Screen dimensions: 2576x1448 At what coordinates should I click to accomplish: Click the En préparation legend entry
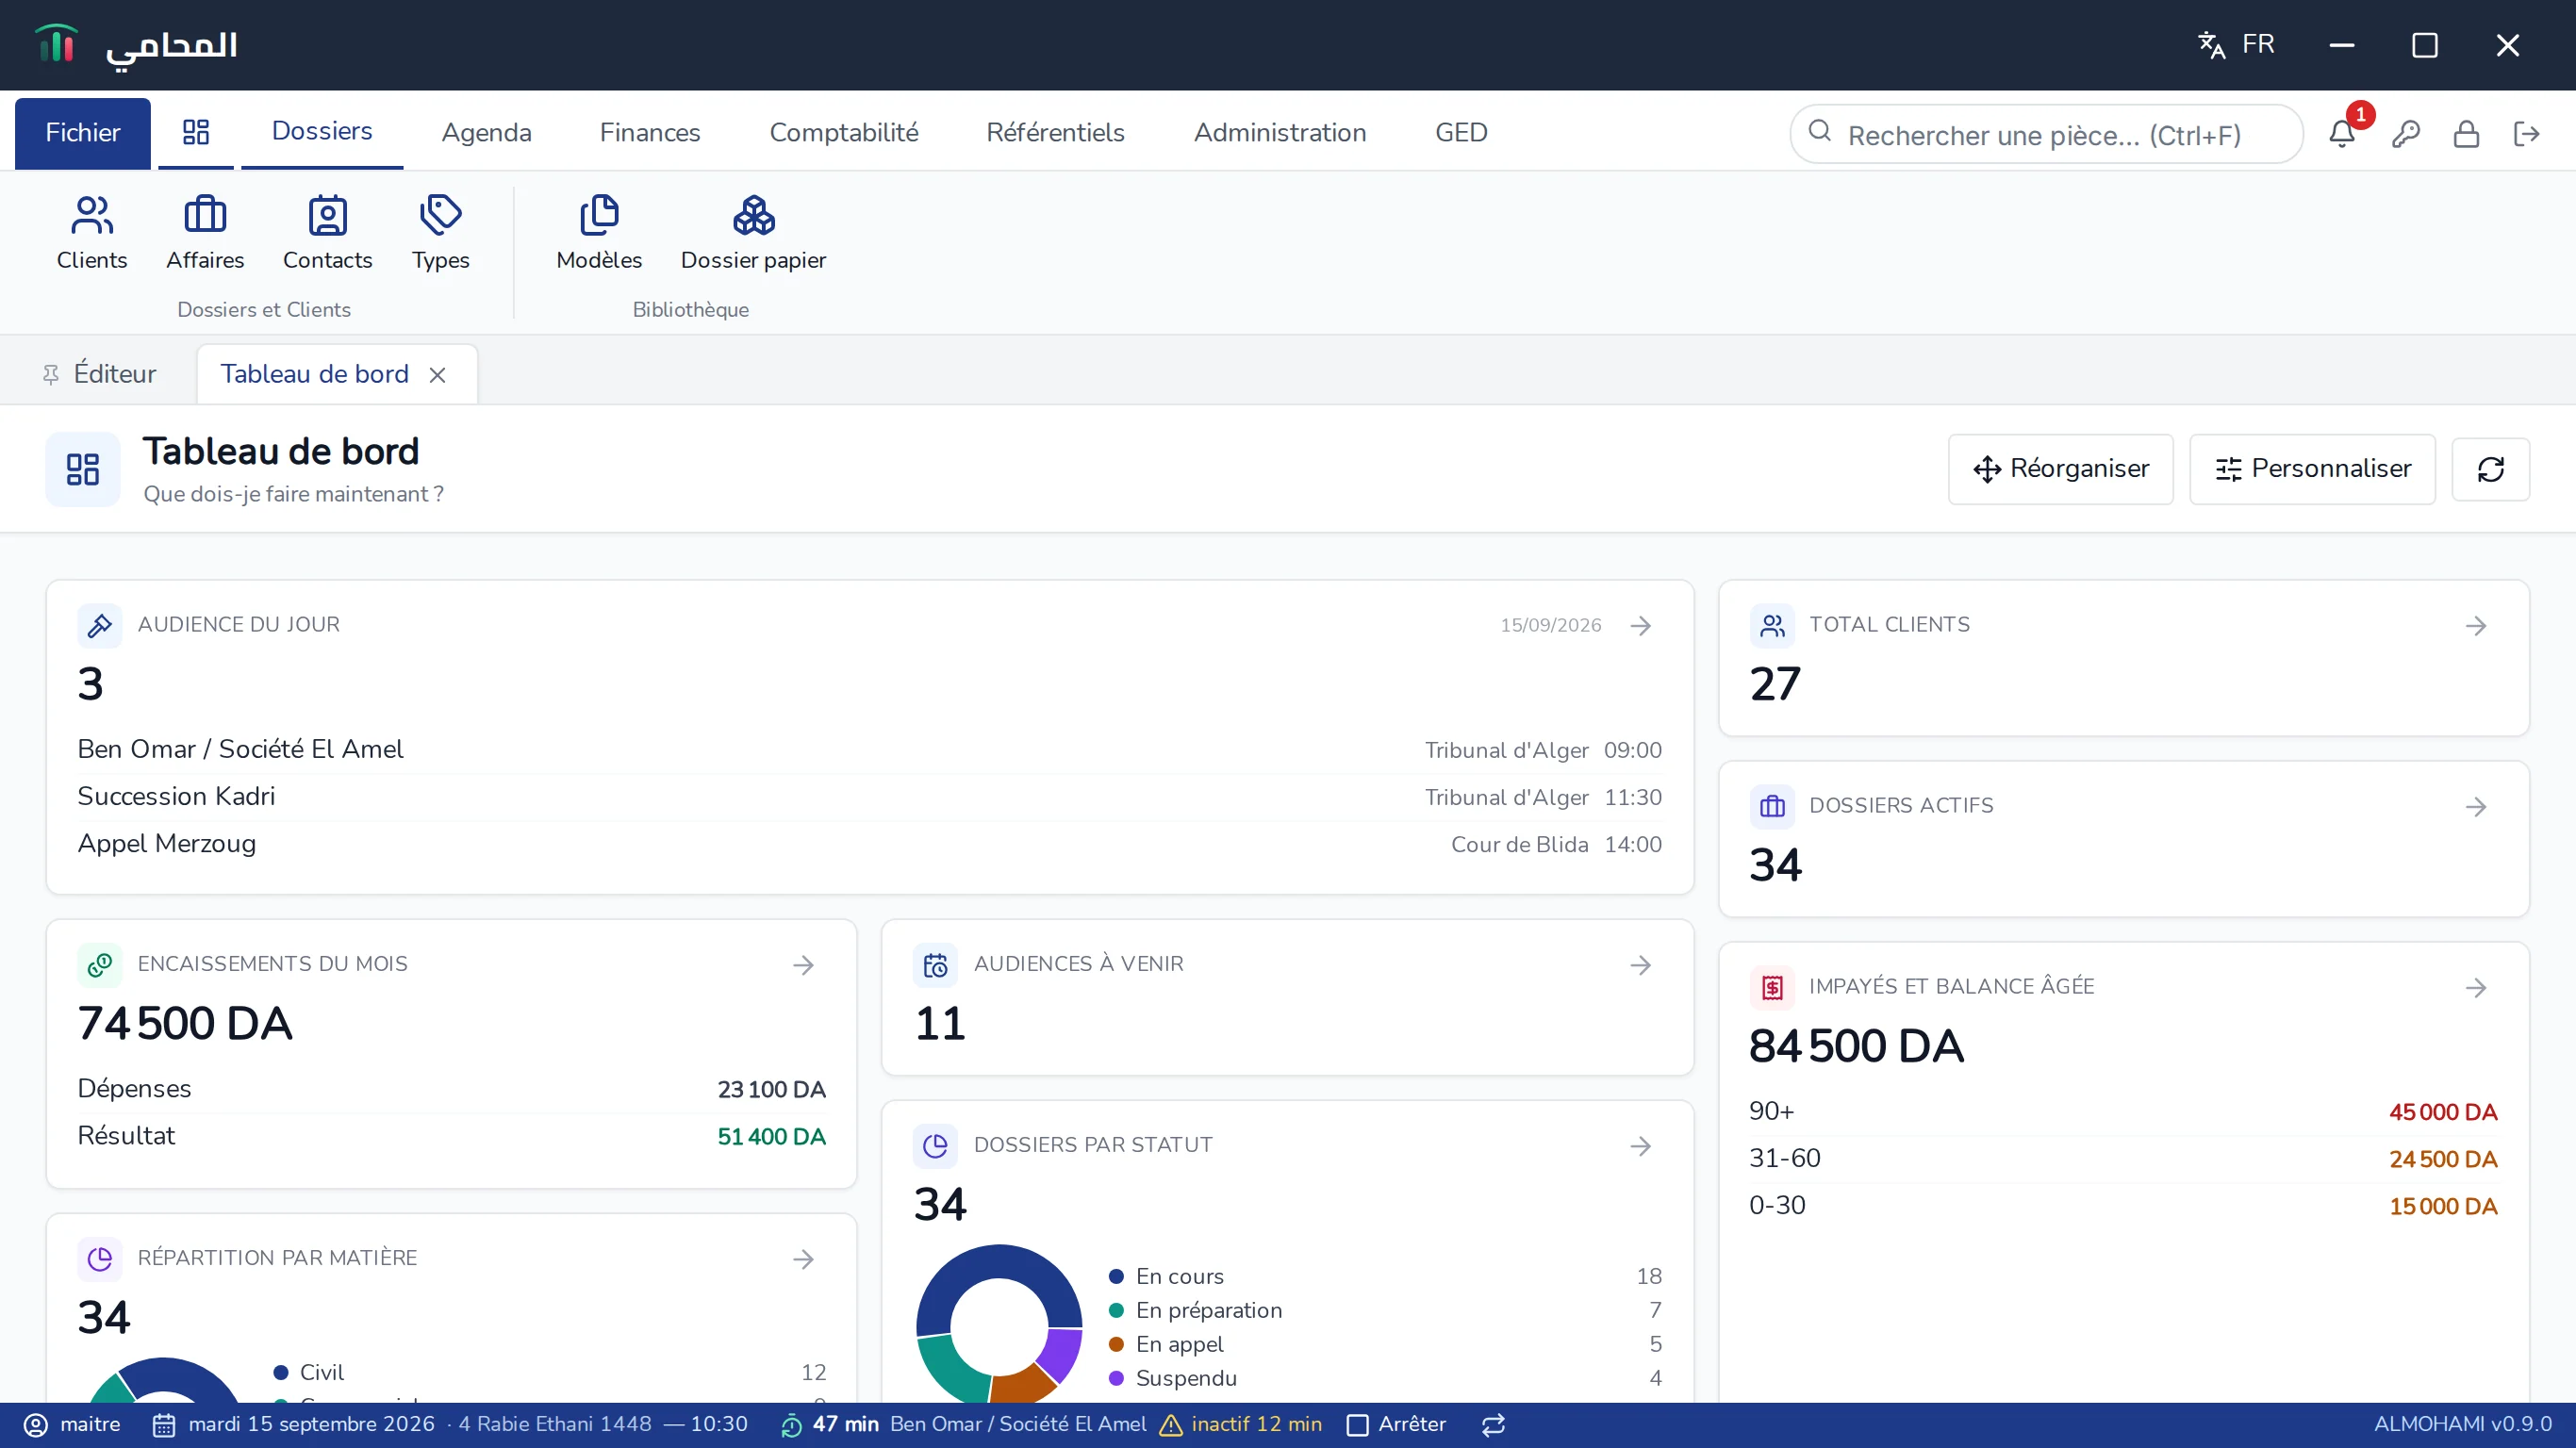(x=1385, y=1311)
